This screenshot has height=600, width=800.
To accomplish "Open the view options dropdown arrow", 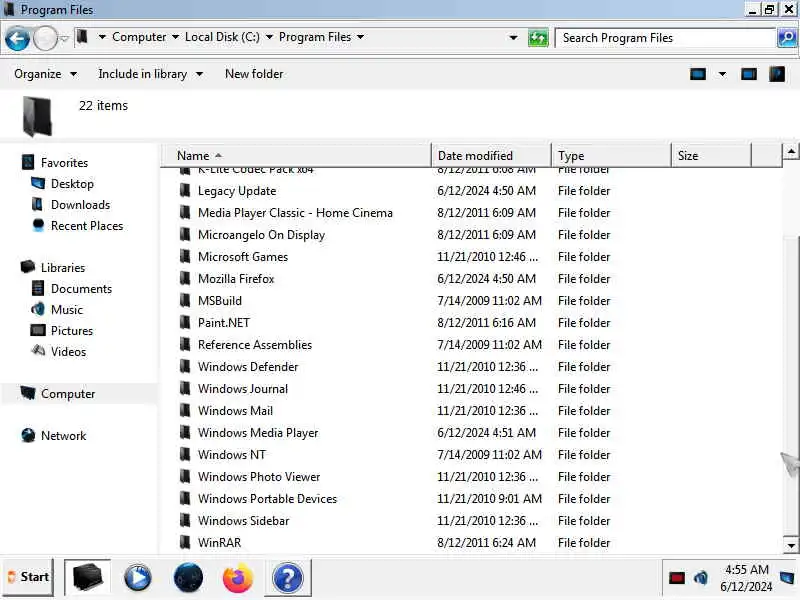I will tap(722, 74).
